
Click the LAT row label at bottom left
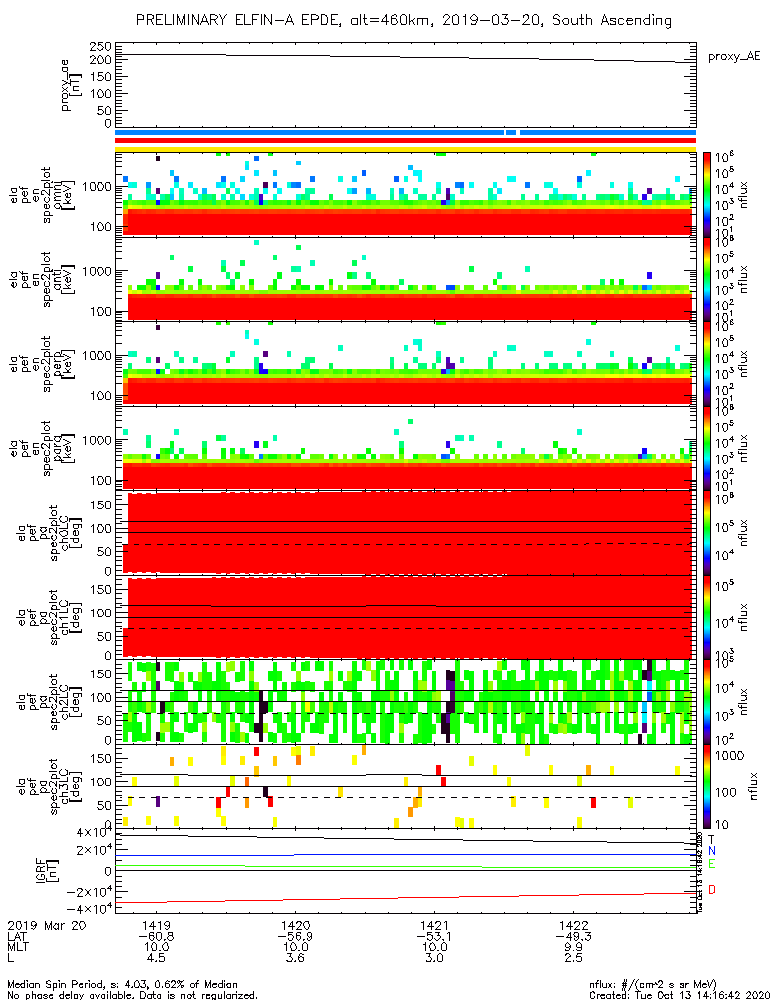pos(19,936)
